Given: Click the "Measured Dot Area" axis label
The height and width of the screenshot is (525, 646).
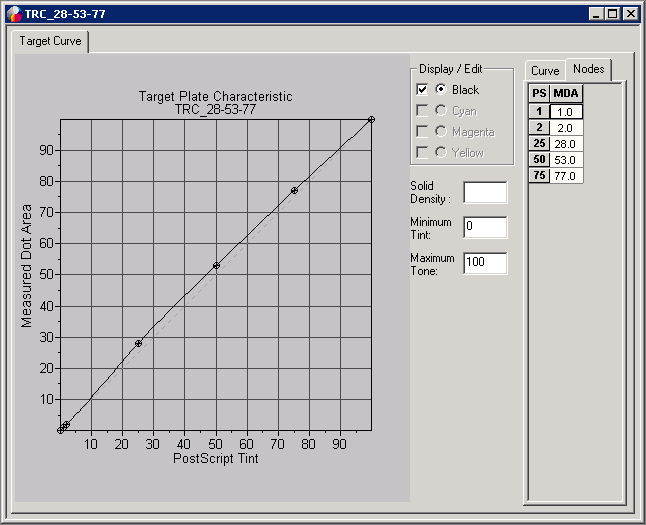Looking at the screenshot, I should coord(26,266).
